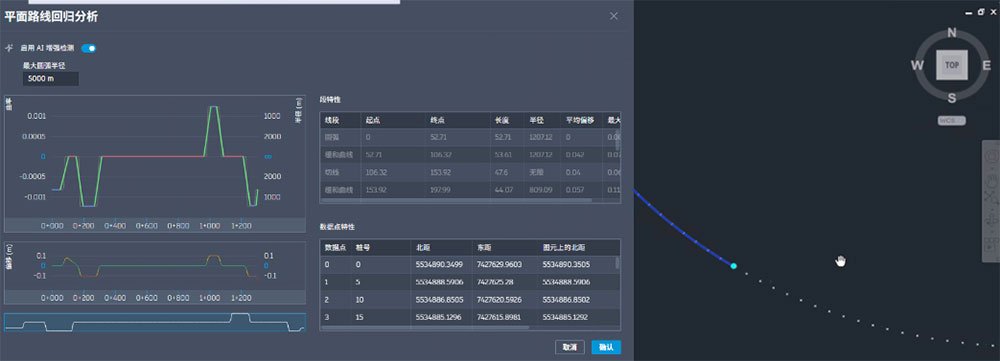Select the cyan grip point on the alignment
The width and height of the screenshot is (1000, 361).
coord(733,265)
